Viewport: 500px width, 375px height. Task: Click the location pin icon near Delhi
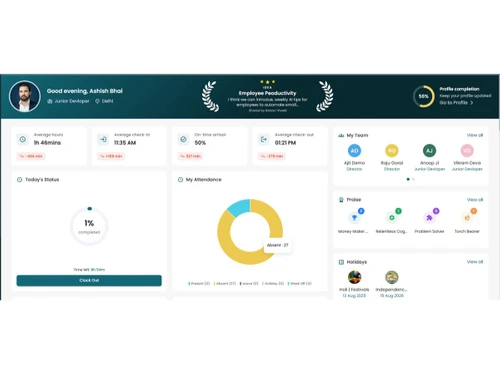[97, 101]
